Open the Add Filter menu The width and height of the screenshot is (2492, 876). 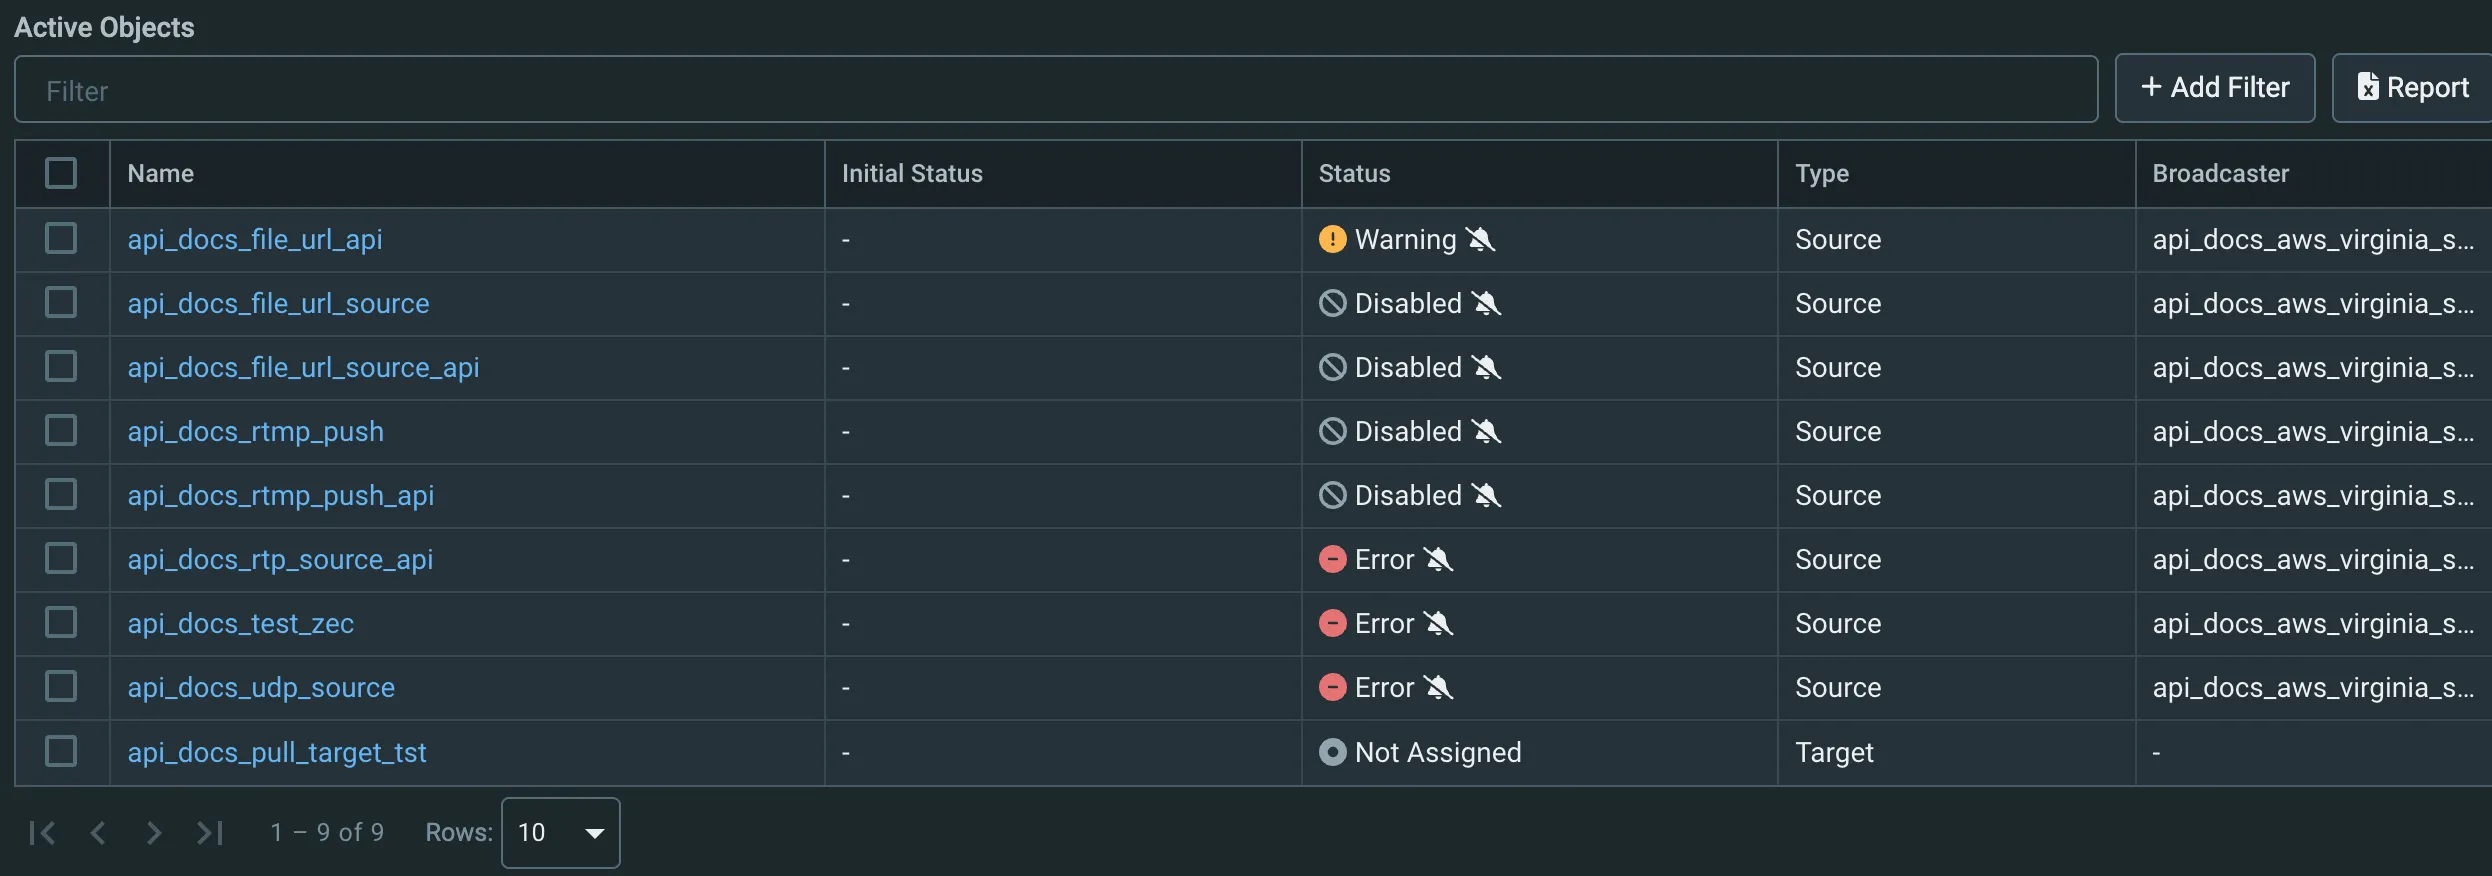[x=2215, y=88]
